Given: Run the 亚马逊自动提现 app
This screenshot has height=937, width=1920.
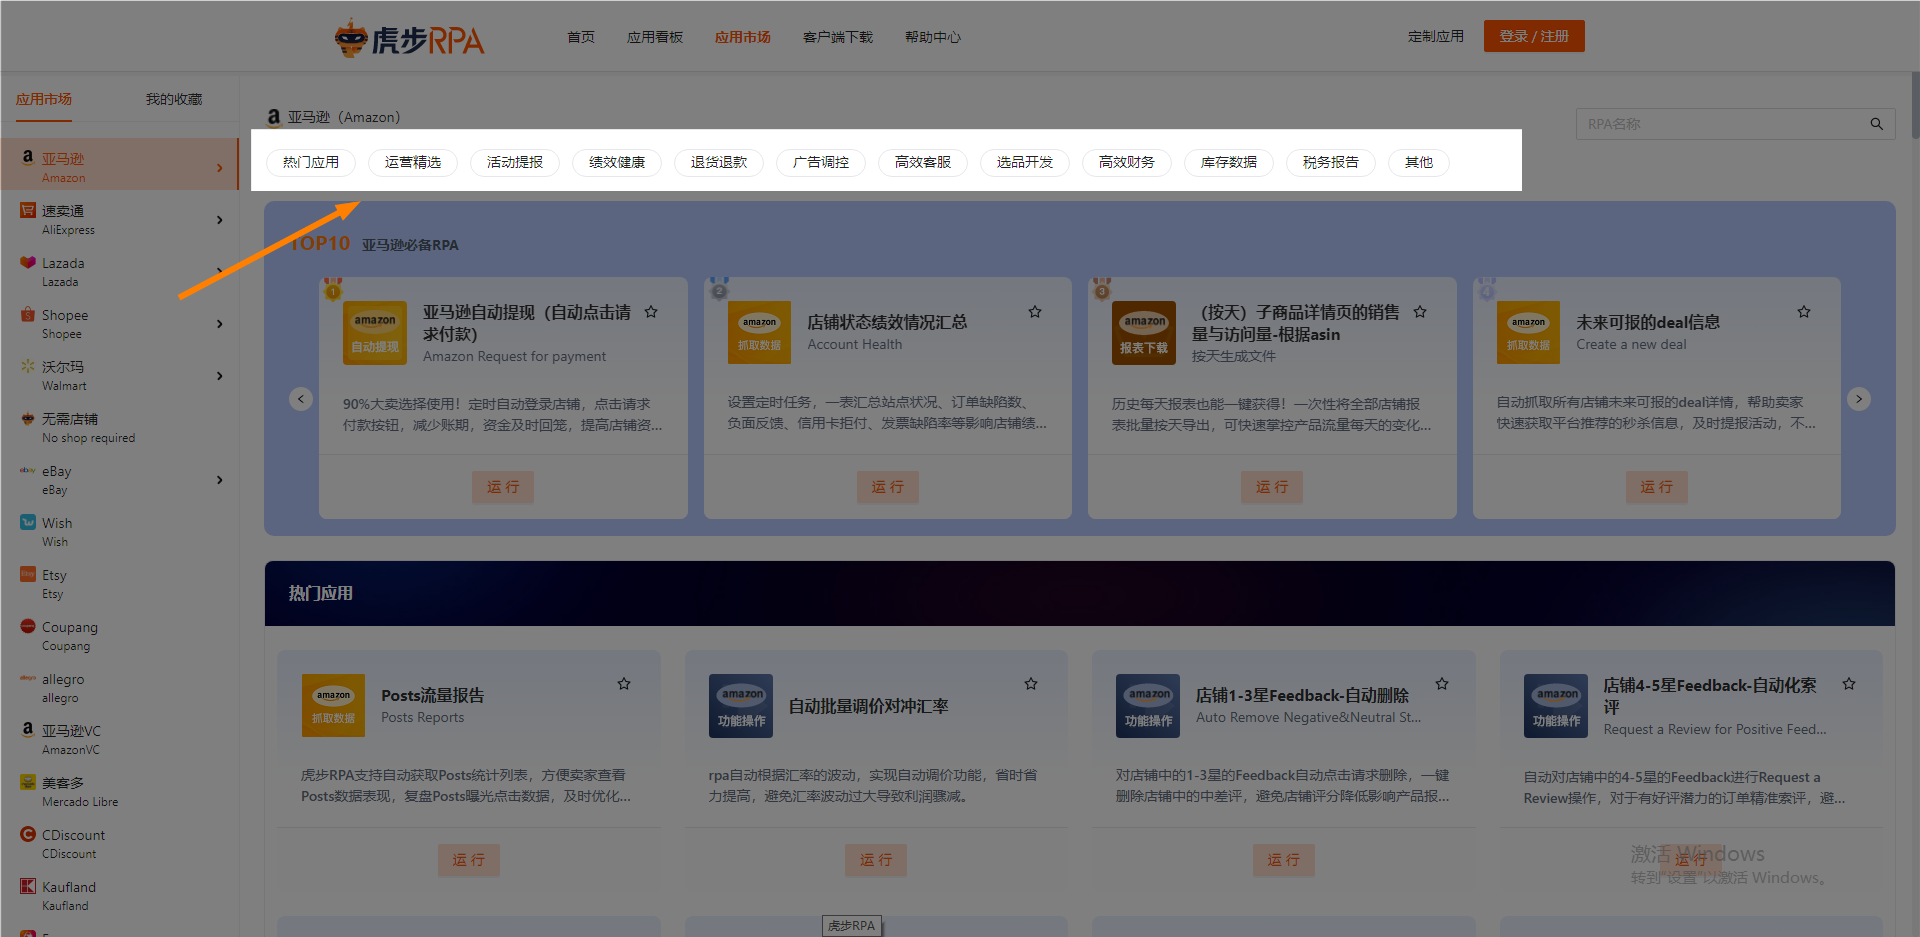Looking at the screenshot, I should tap(503, 487).
